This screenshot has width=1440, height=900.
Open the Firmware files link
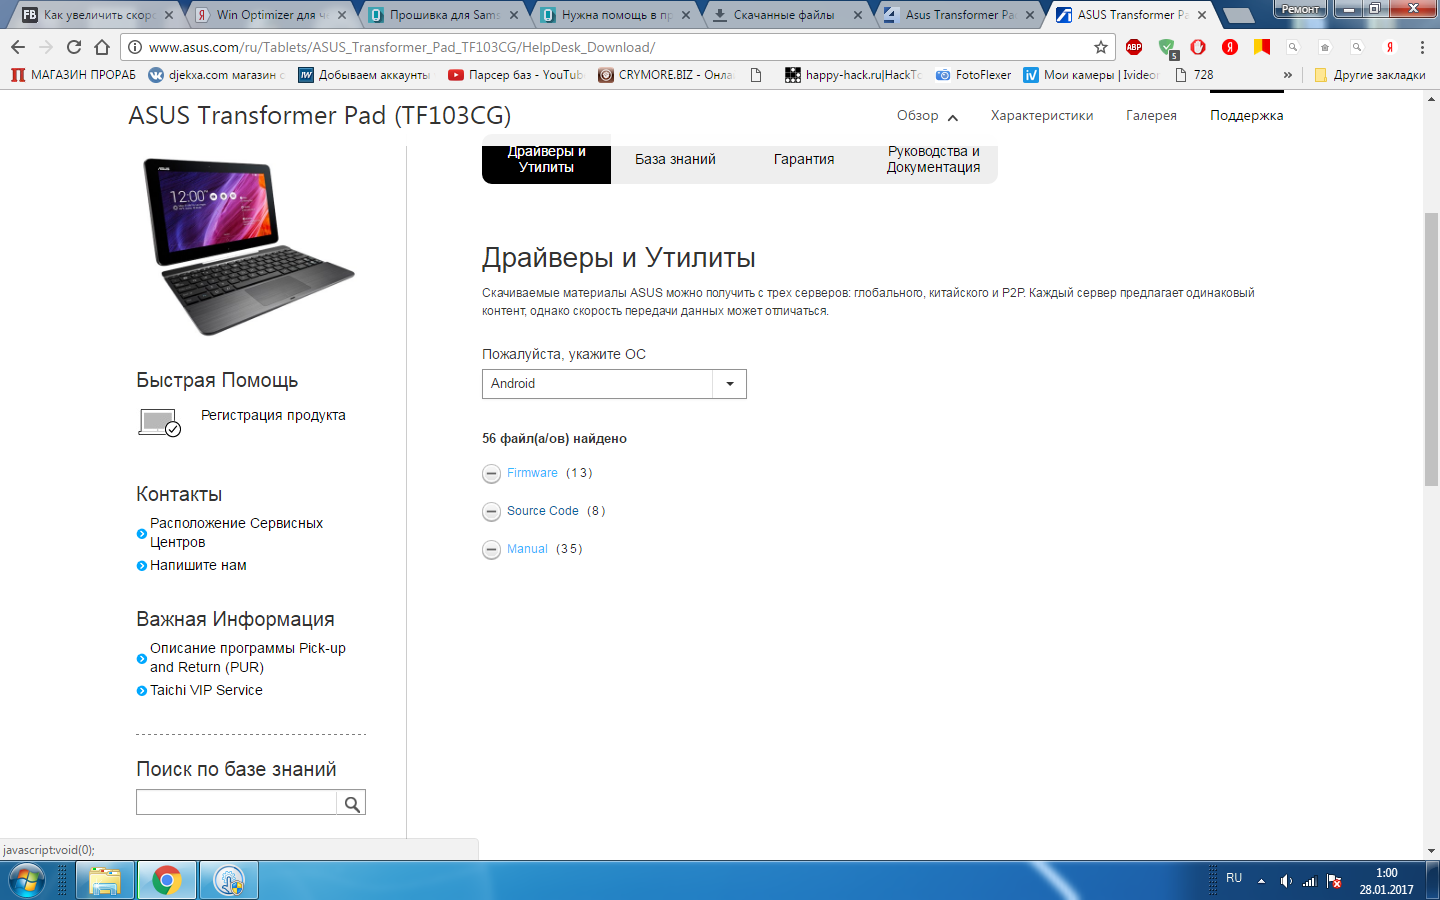532,473
